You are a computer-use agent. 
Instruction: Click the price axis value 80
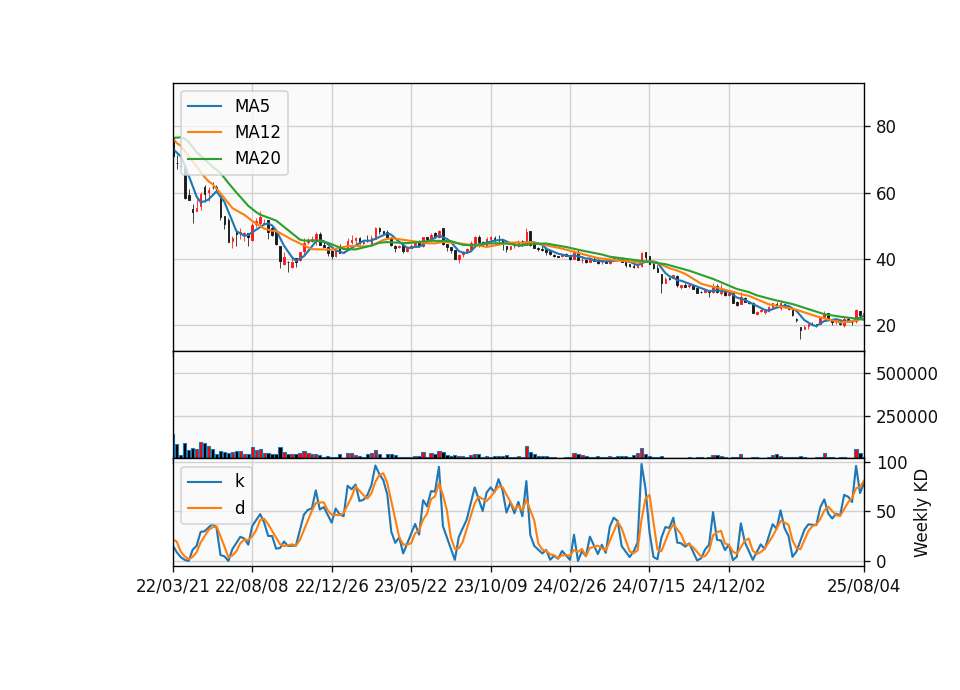pyautogui.click(x=886, y=127)
